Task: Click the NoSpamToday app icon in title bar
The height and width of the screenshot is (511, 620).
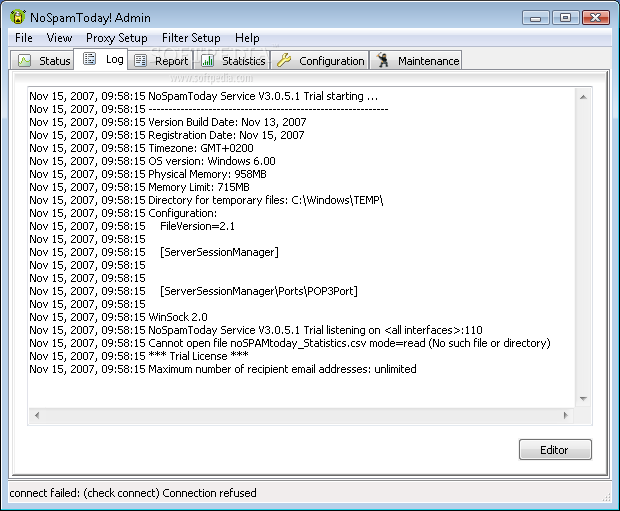Action: pyautogui.click(x=18, y=17)
